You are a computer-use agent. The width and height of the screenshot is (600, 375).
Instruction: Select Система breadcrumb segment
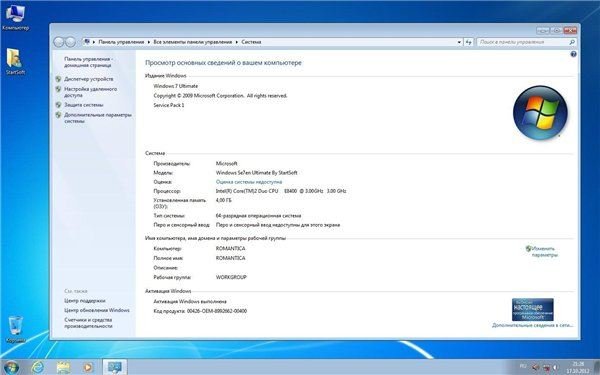tap(251, 42)
